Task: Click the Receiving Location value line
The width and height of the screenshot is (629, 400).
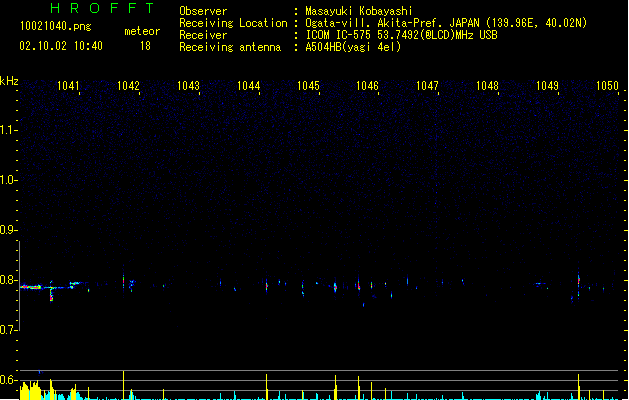Action: (446, 23)
